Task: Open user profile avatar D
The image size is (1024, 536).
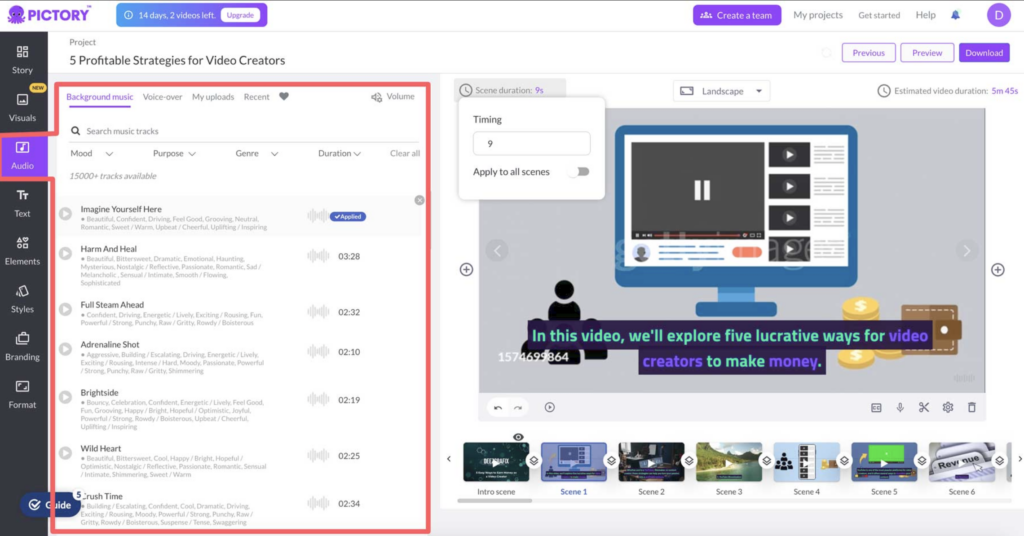Action: pyautogui.click(x=998, y=15)
